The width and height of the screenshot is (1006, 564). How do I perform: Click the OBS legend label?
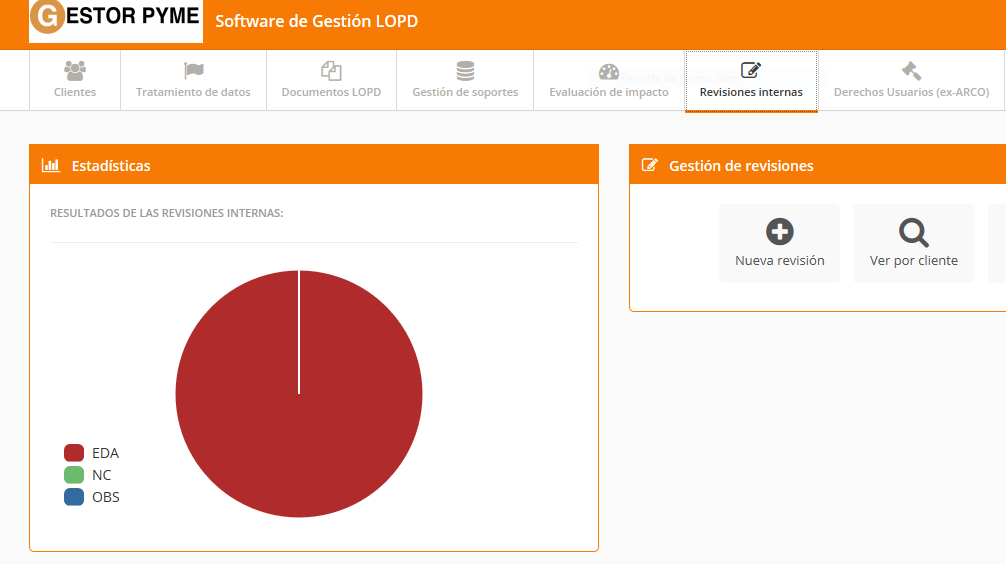pos(106,497)
